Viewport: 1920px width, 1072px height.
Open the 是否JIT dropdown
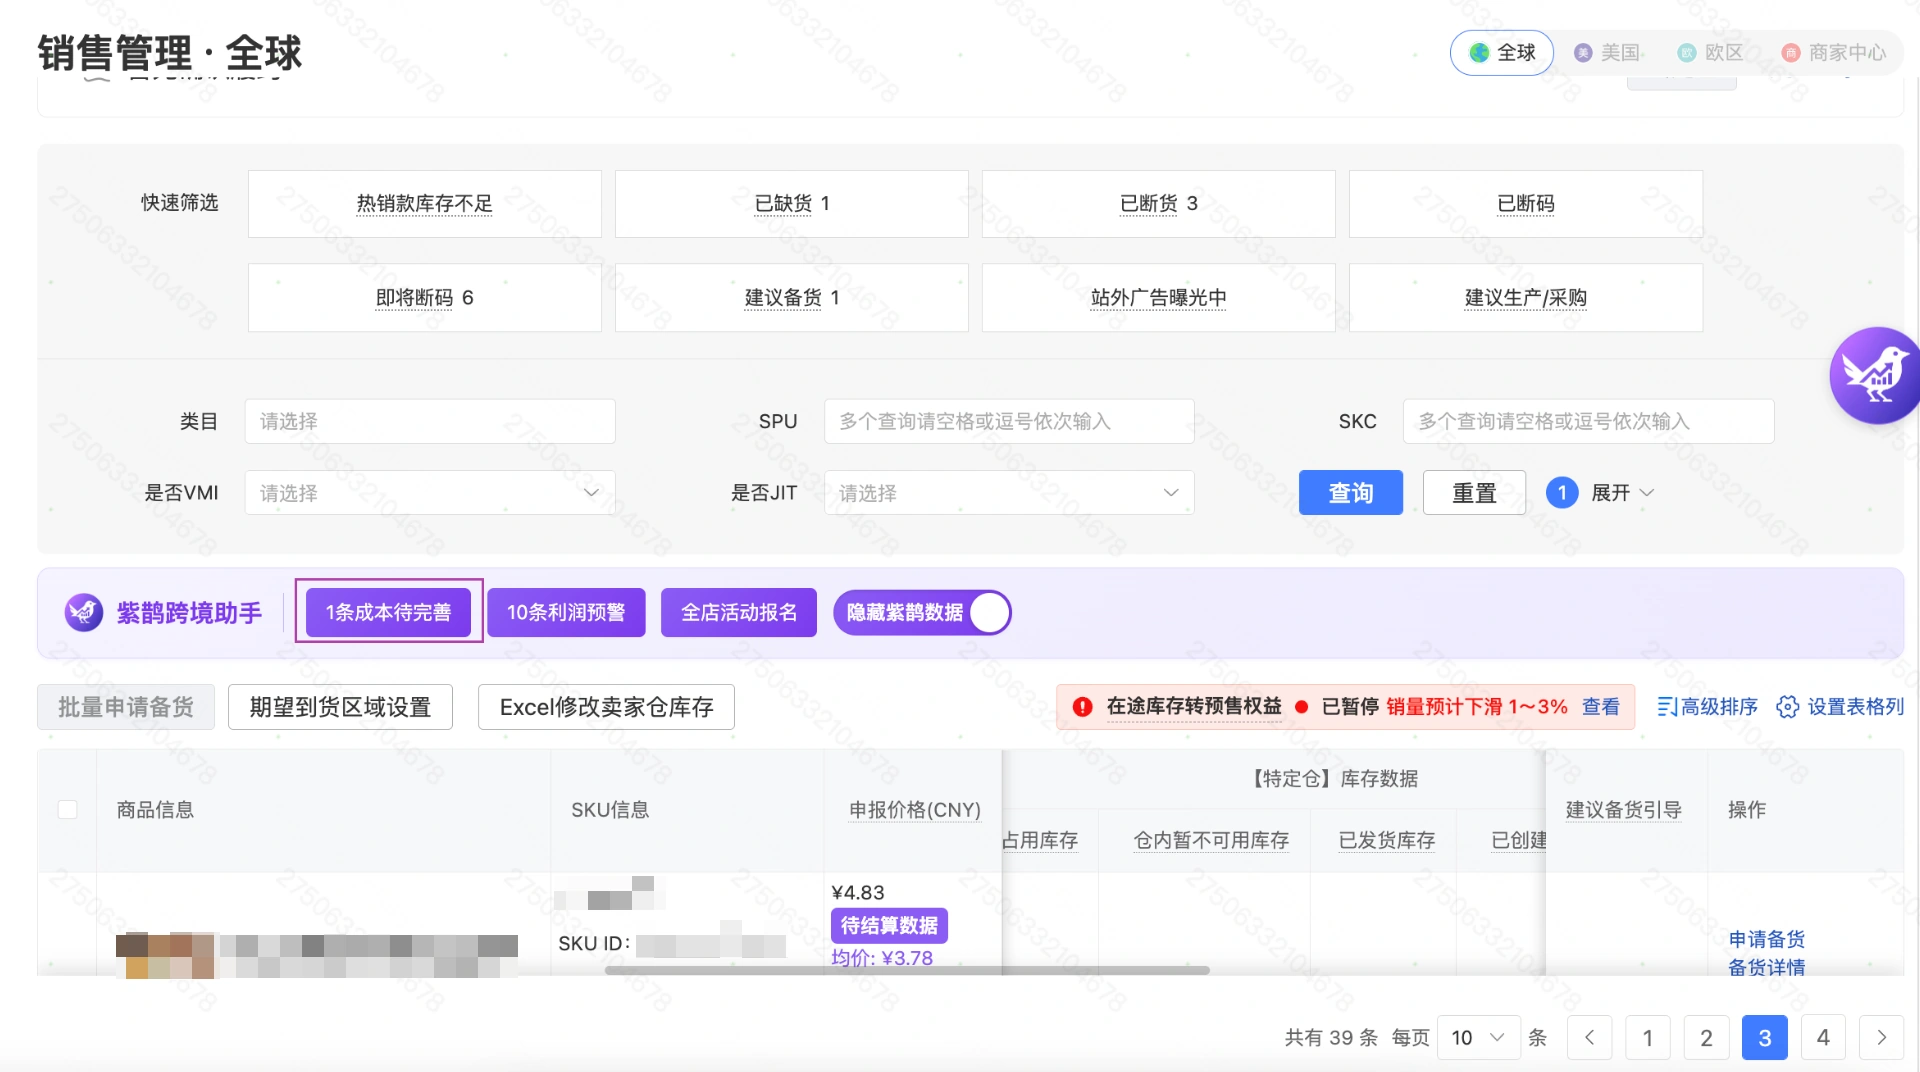click(1009, 493)
